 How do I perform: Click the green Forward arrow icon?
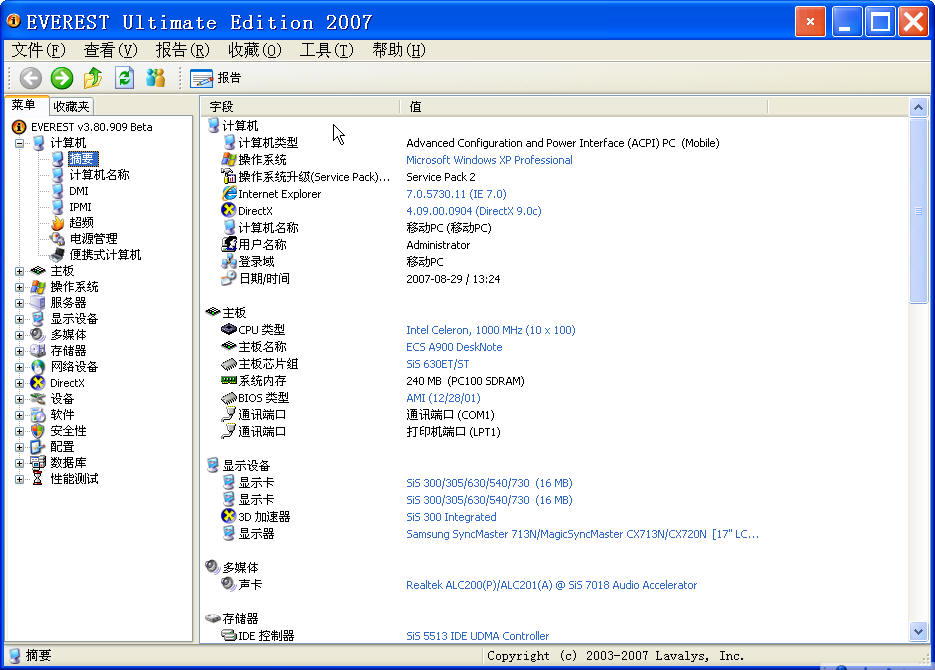pyautogui.click(x=61, y=78)
